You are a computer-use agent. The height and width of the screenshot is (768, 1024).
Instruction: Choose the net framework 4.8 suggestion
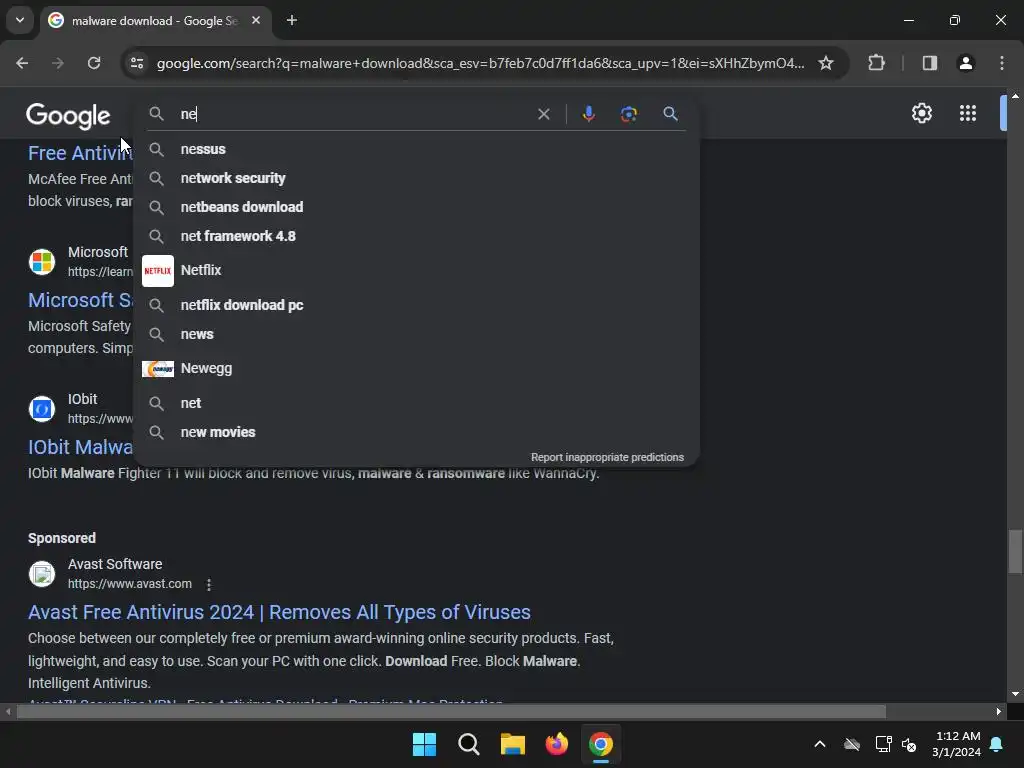point(417,236)
